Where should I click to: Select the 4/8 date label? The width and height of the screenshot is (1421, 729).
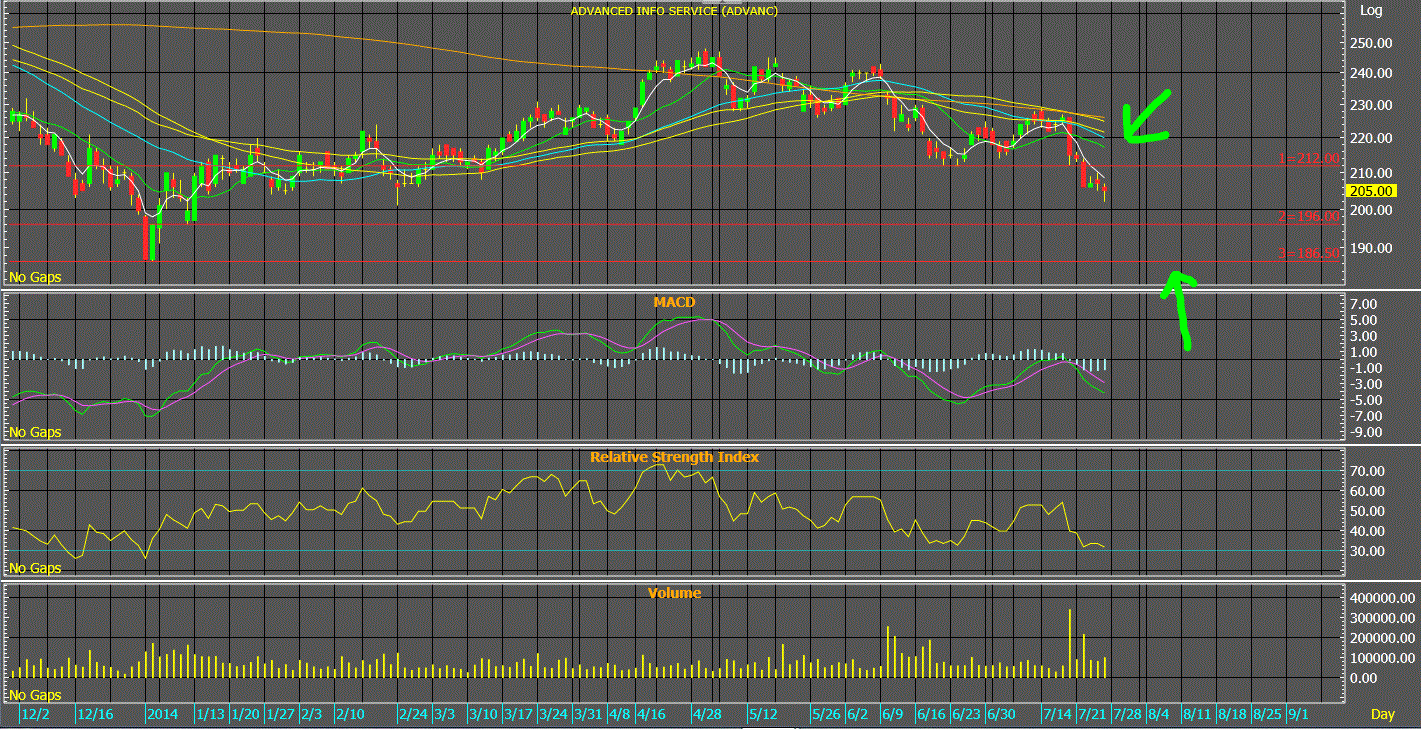[x=619, y=715]
